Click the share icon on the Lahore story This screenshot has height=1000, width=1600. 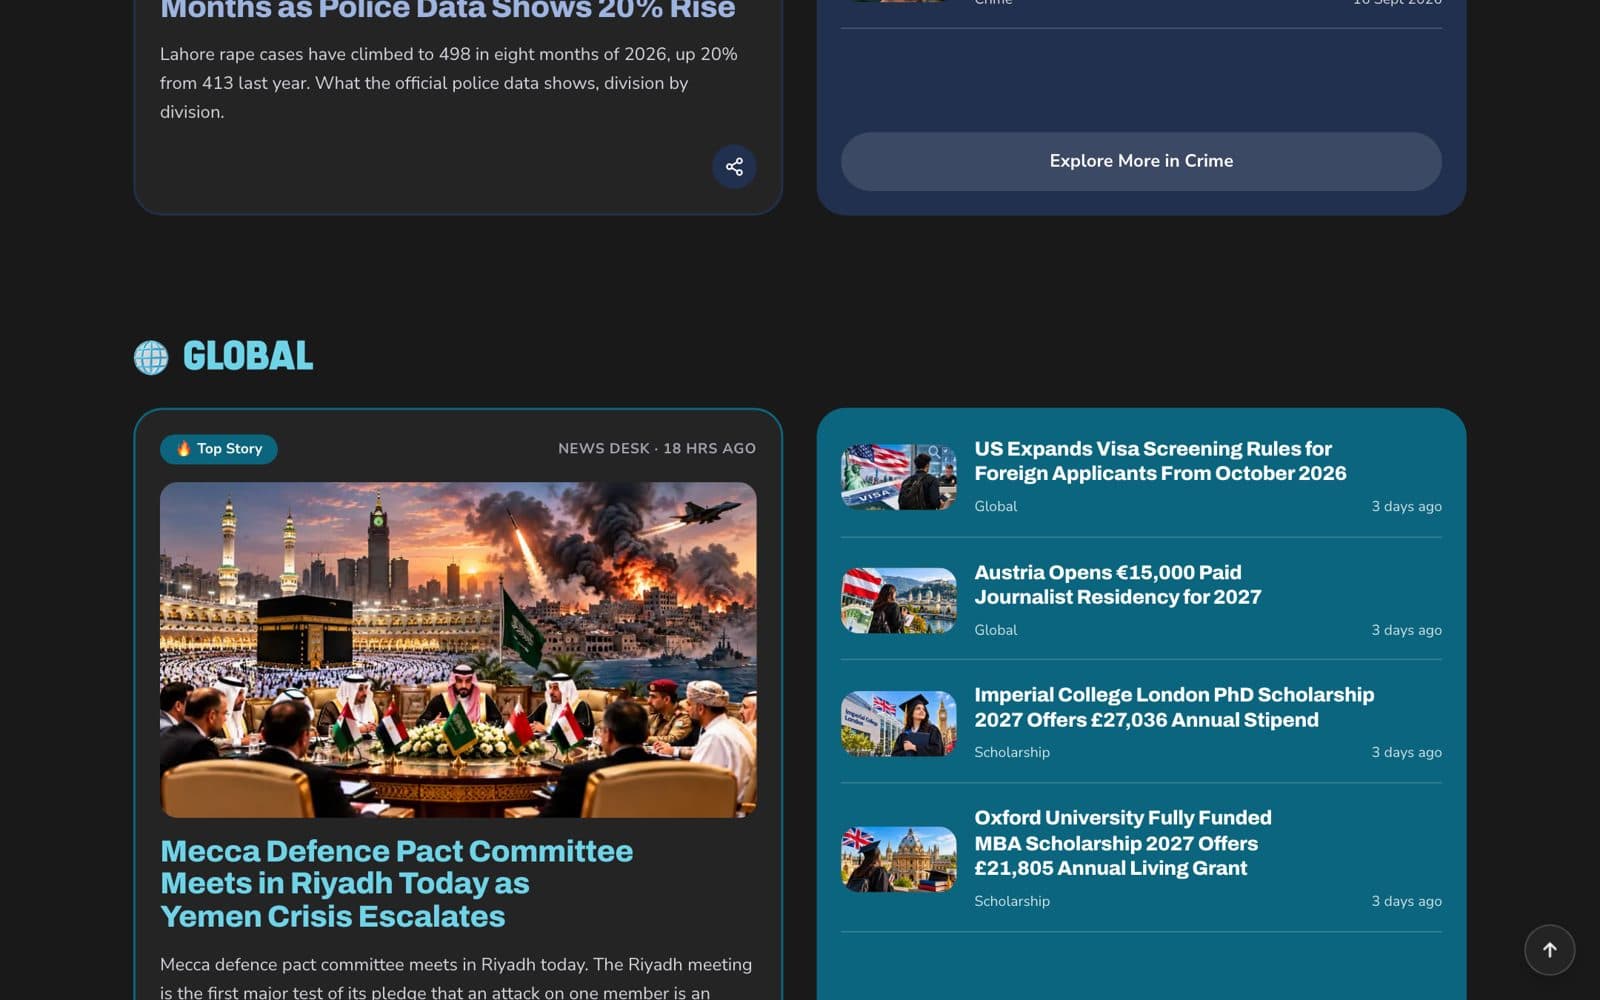point(734,167)
